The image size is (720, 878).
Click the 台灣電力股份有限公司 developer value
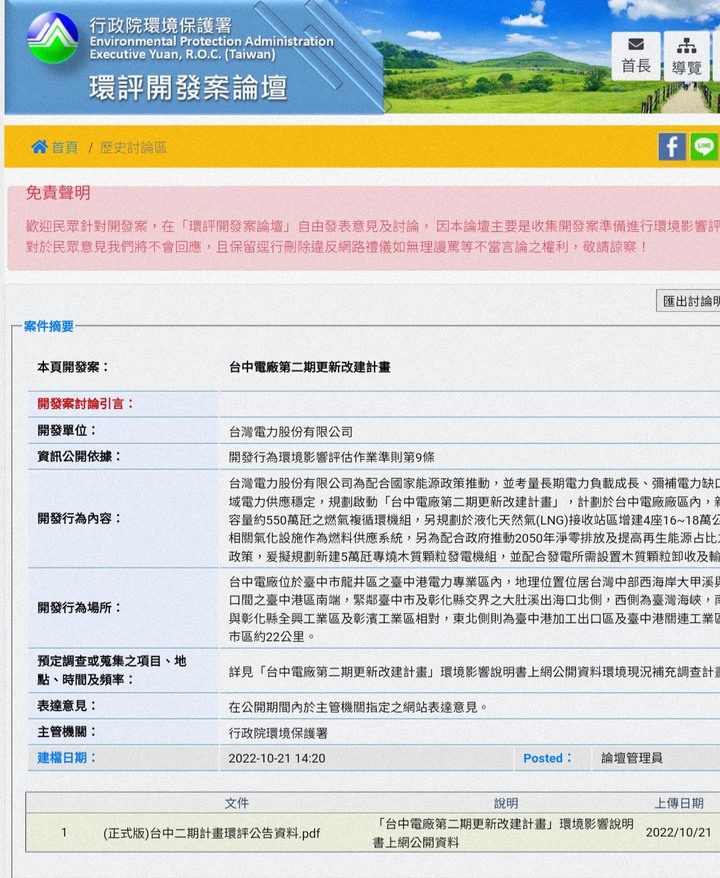point(291,432)
